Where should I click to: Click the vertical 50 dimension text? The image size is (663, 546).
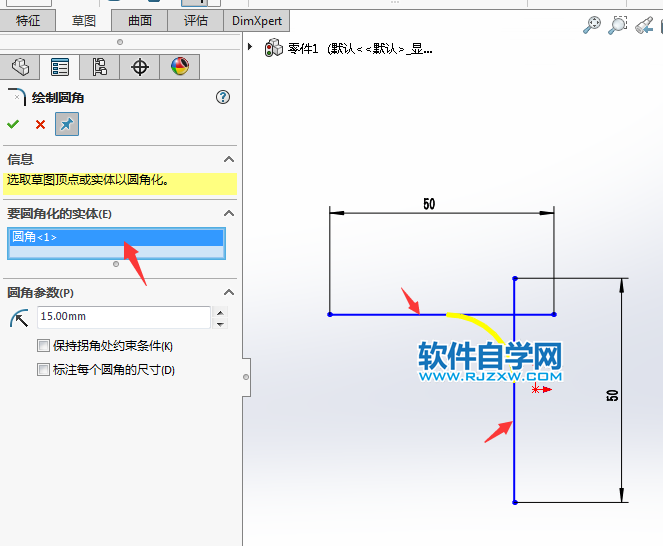pyautogui.click(x=612, y=396)
